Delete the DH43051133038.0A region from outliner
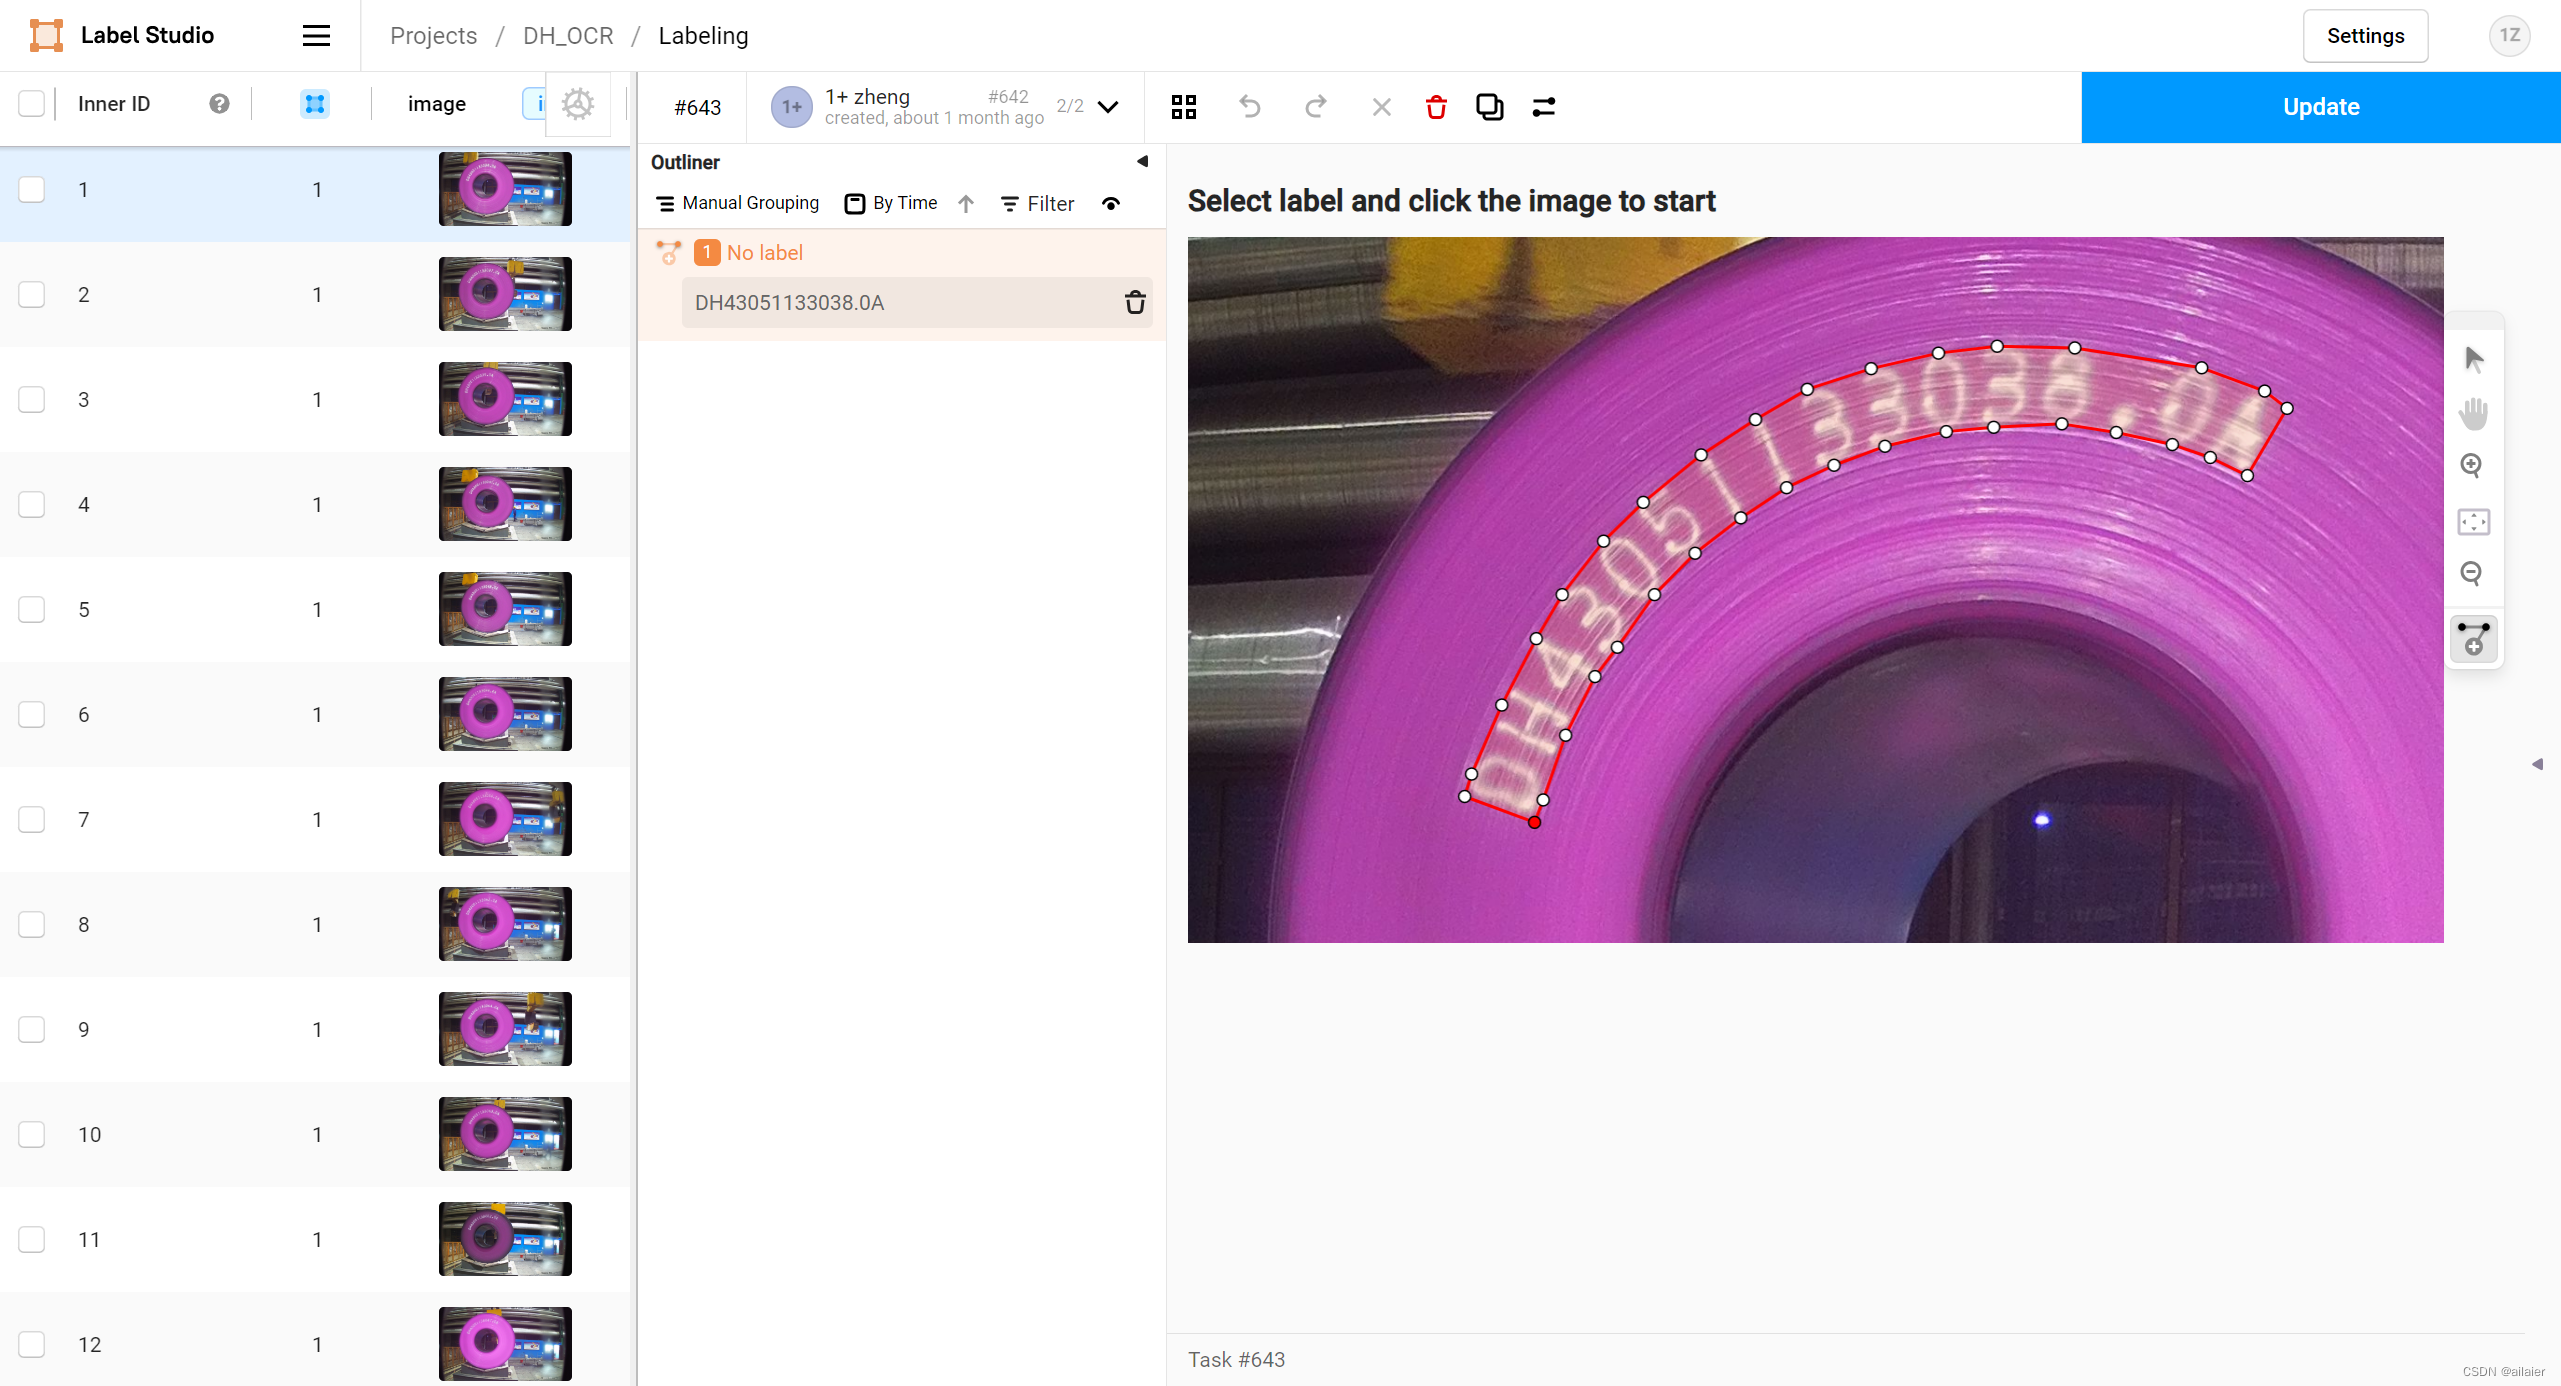Image resolution: width=2561 pixels, height=1386 pixels. [1135, 302]
